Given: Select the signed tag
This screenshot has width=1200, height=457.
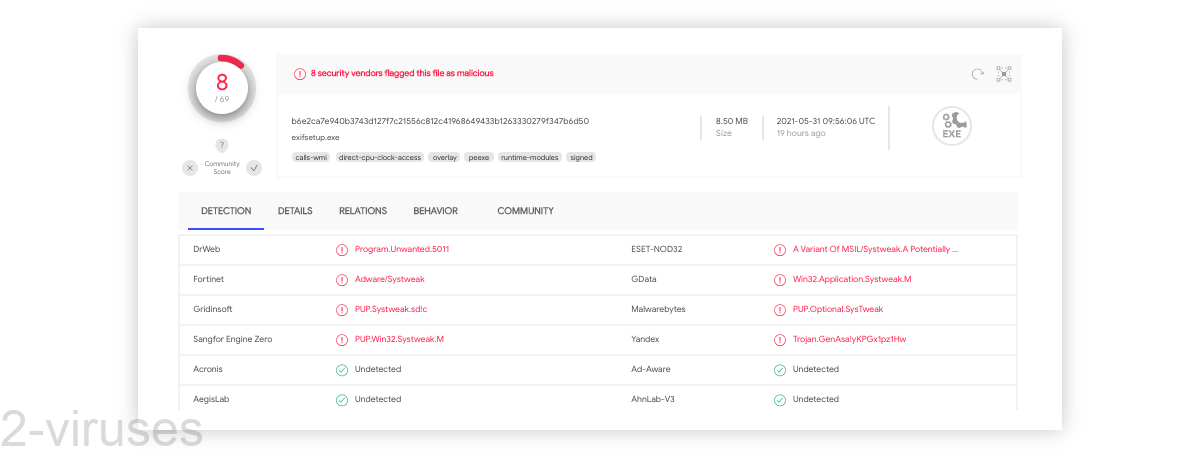Looking at the screenshot, I should click(581, 157).
